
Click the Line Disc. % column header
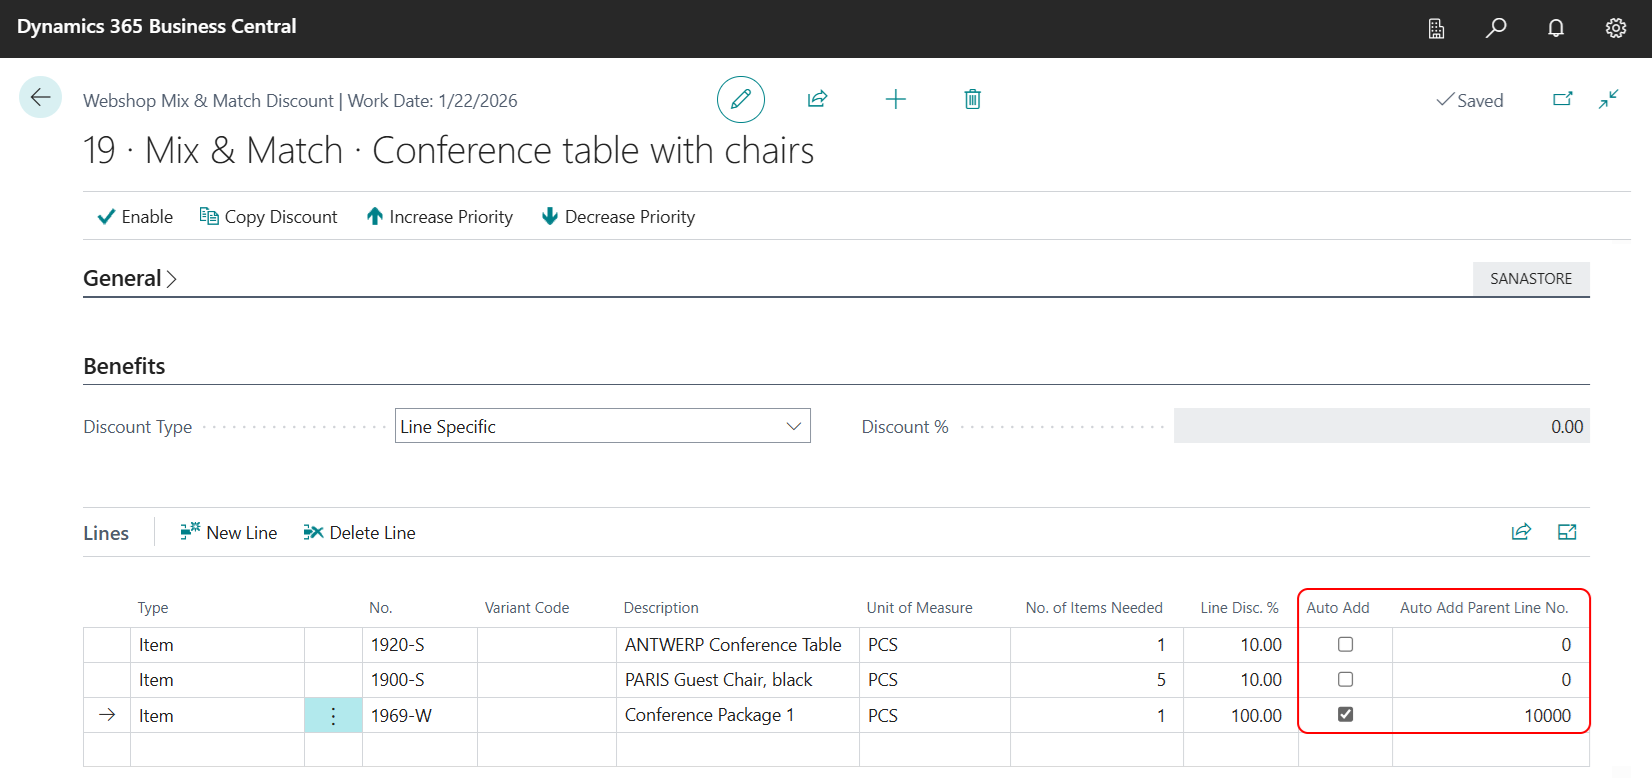(1239, 608)
